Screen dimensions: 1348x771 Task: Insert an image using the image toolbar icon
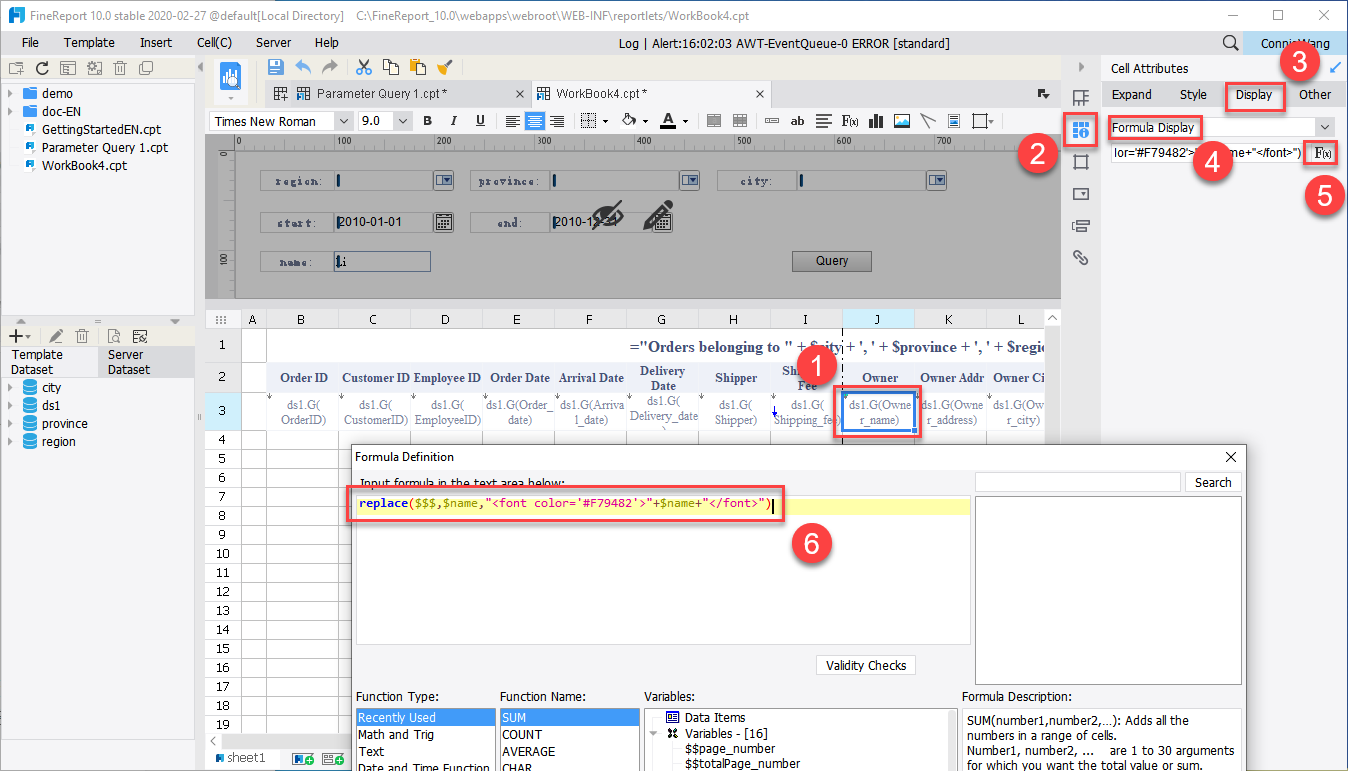coord(901,120)
